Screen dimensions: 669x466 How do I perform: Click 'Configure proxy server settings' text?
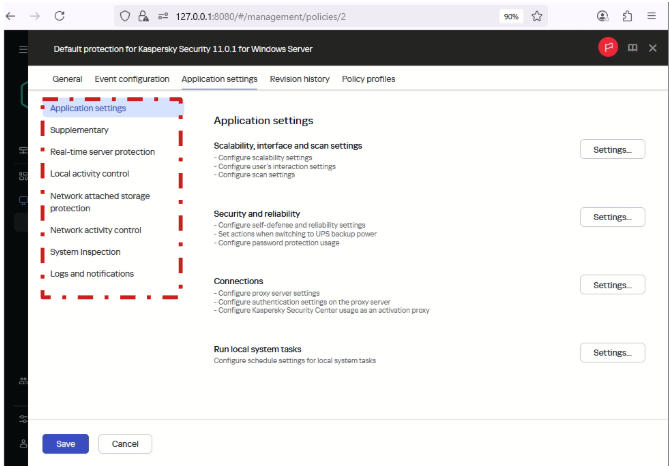269,293
